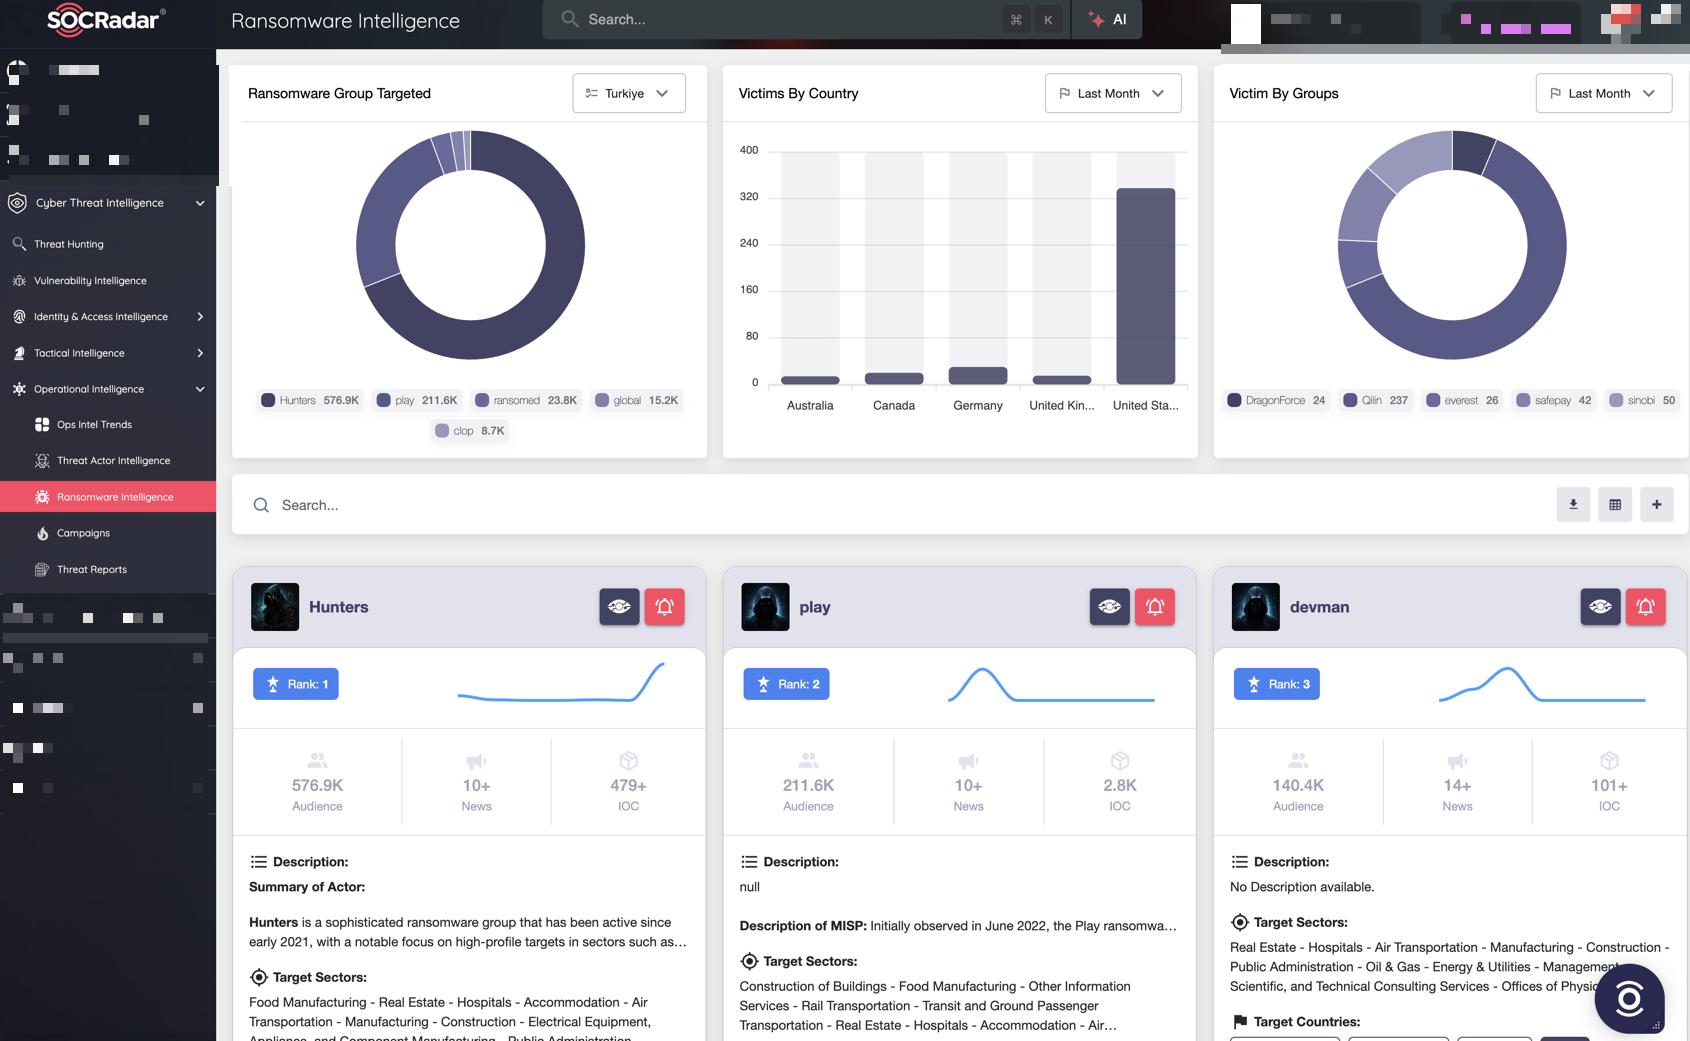Toggle monitoring with the eye icon on Hunters card
The height and width of the screenshot is (1041, 1690).
pyautogui.click(x=619, y=607)
